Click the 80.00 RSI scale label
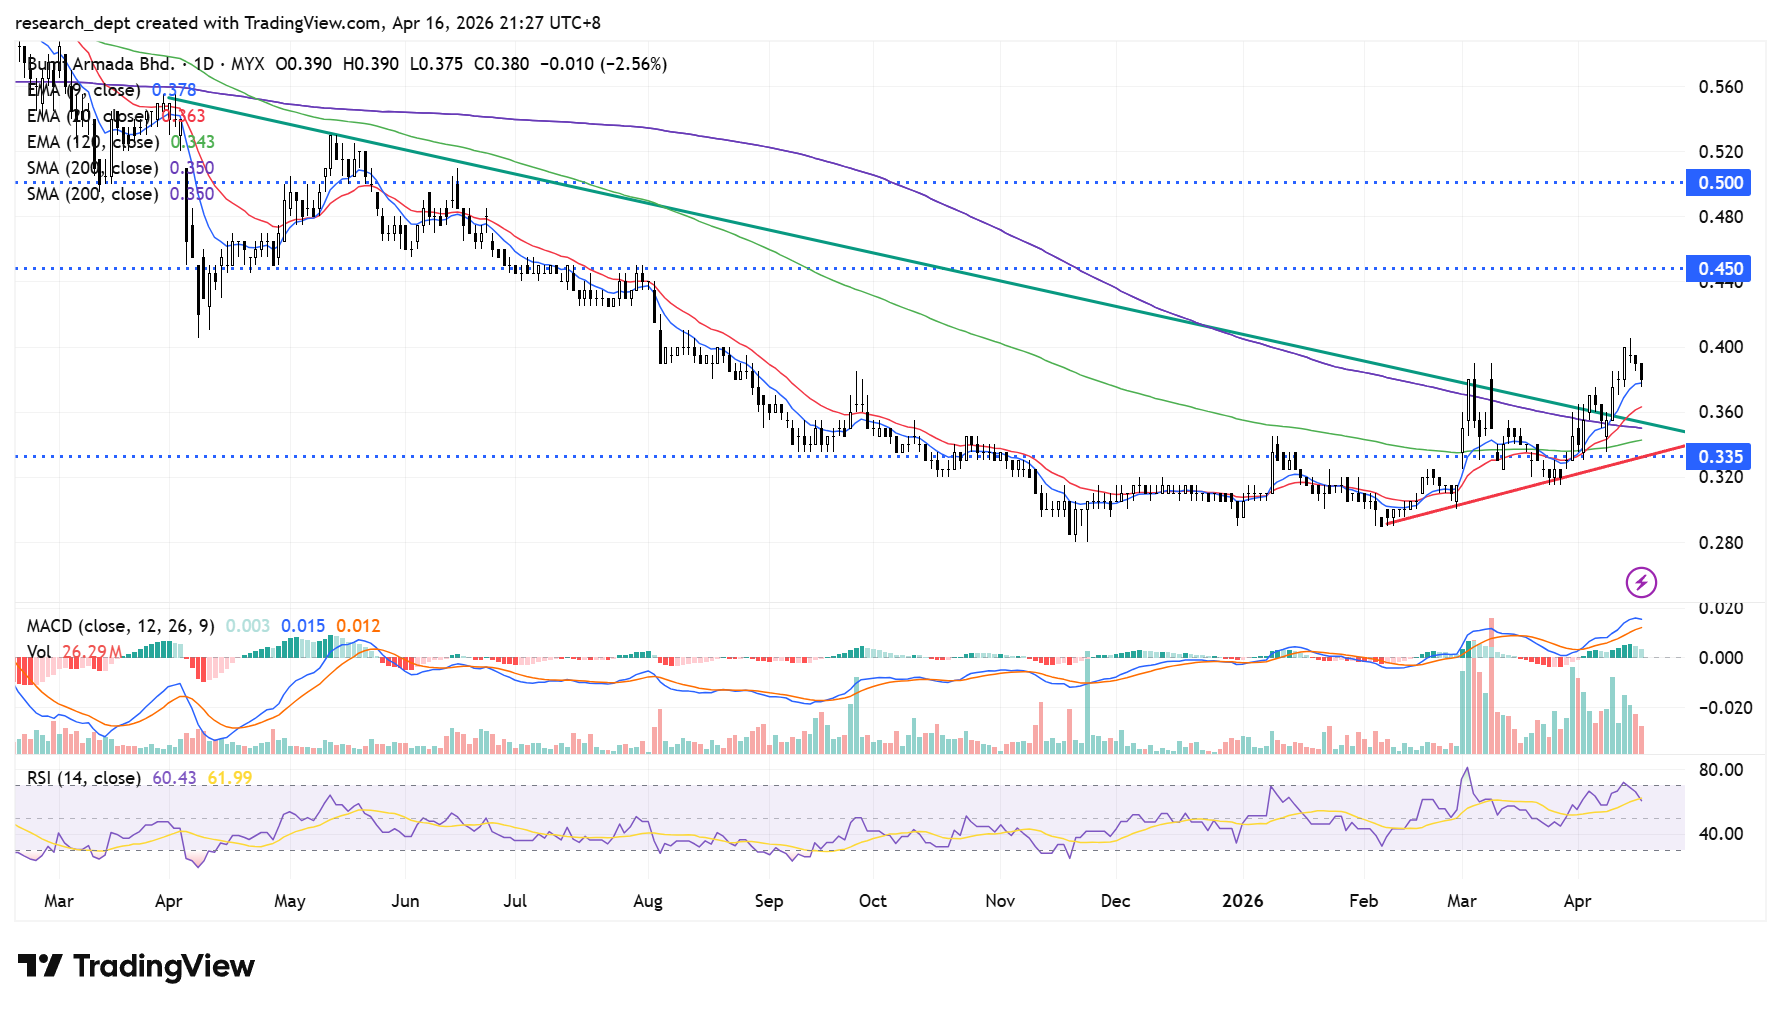 [x=1720, y=770]
